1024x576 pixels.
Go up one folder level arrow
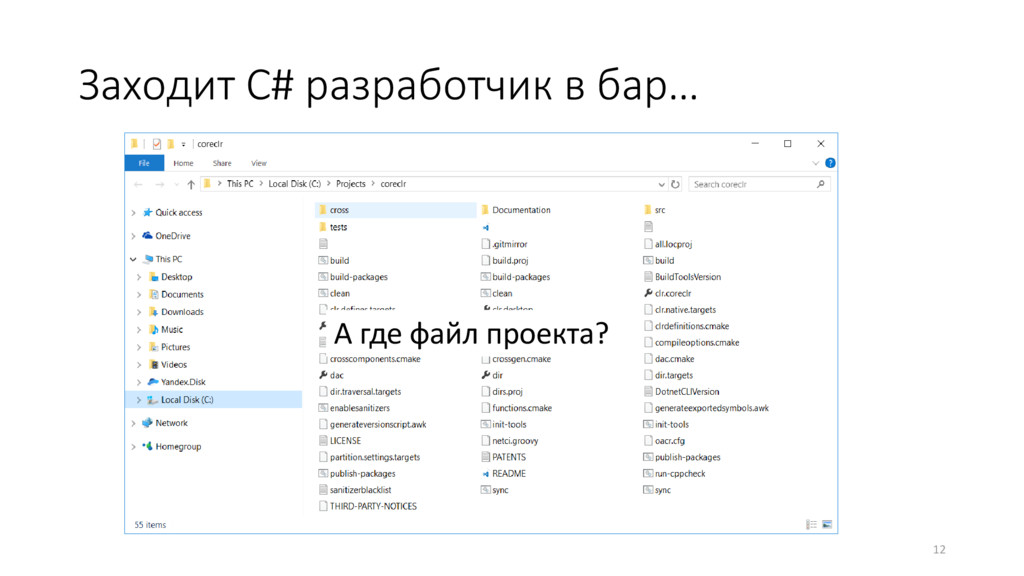coord(191,185)
